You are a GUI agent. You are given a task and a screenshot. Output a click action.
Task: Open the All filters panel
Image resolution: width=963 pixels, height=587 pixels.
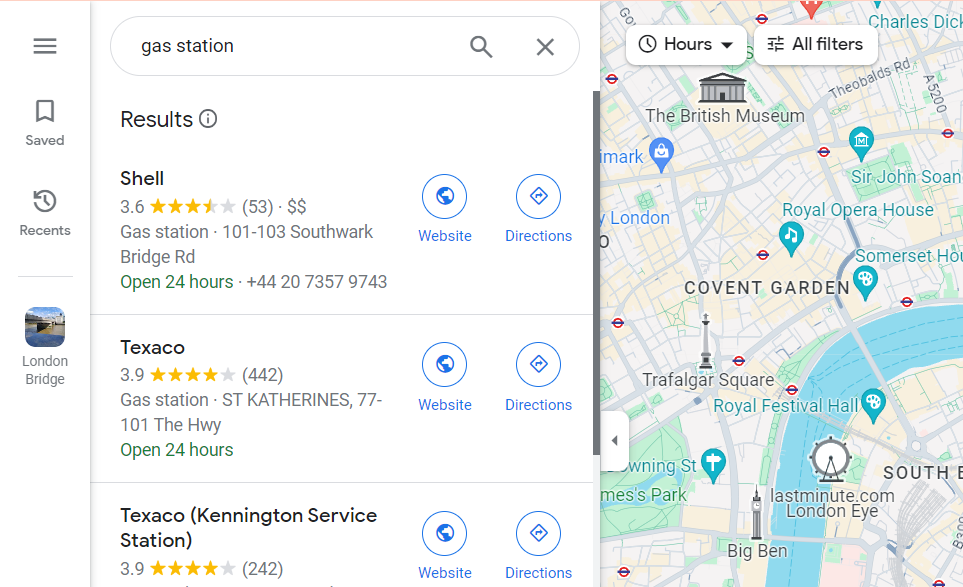coord(816,44)
